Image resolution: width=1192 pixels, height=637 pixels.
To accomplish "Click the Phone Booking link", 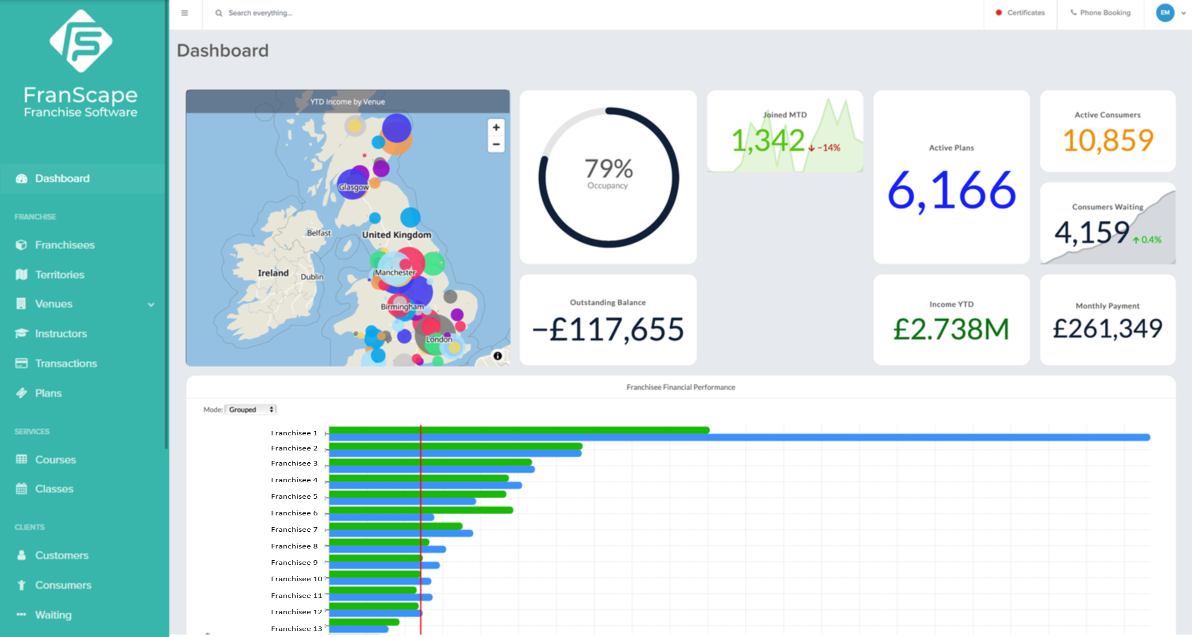I will coord(1105,13).
